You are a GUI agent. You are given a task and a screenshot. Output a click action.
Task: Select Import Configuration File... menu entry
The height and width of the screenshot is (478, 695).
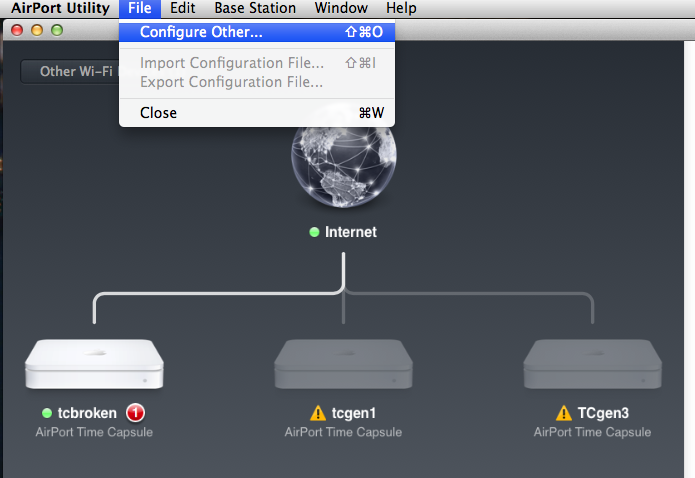click(x=257, y=63)
